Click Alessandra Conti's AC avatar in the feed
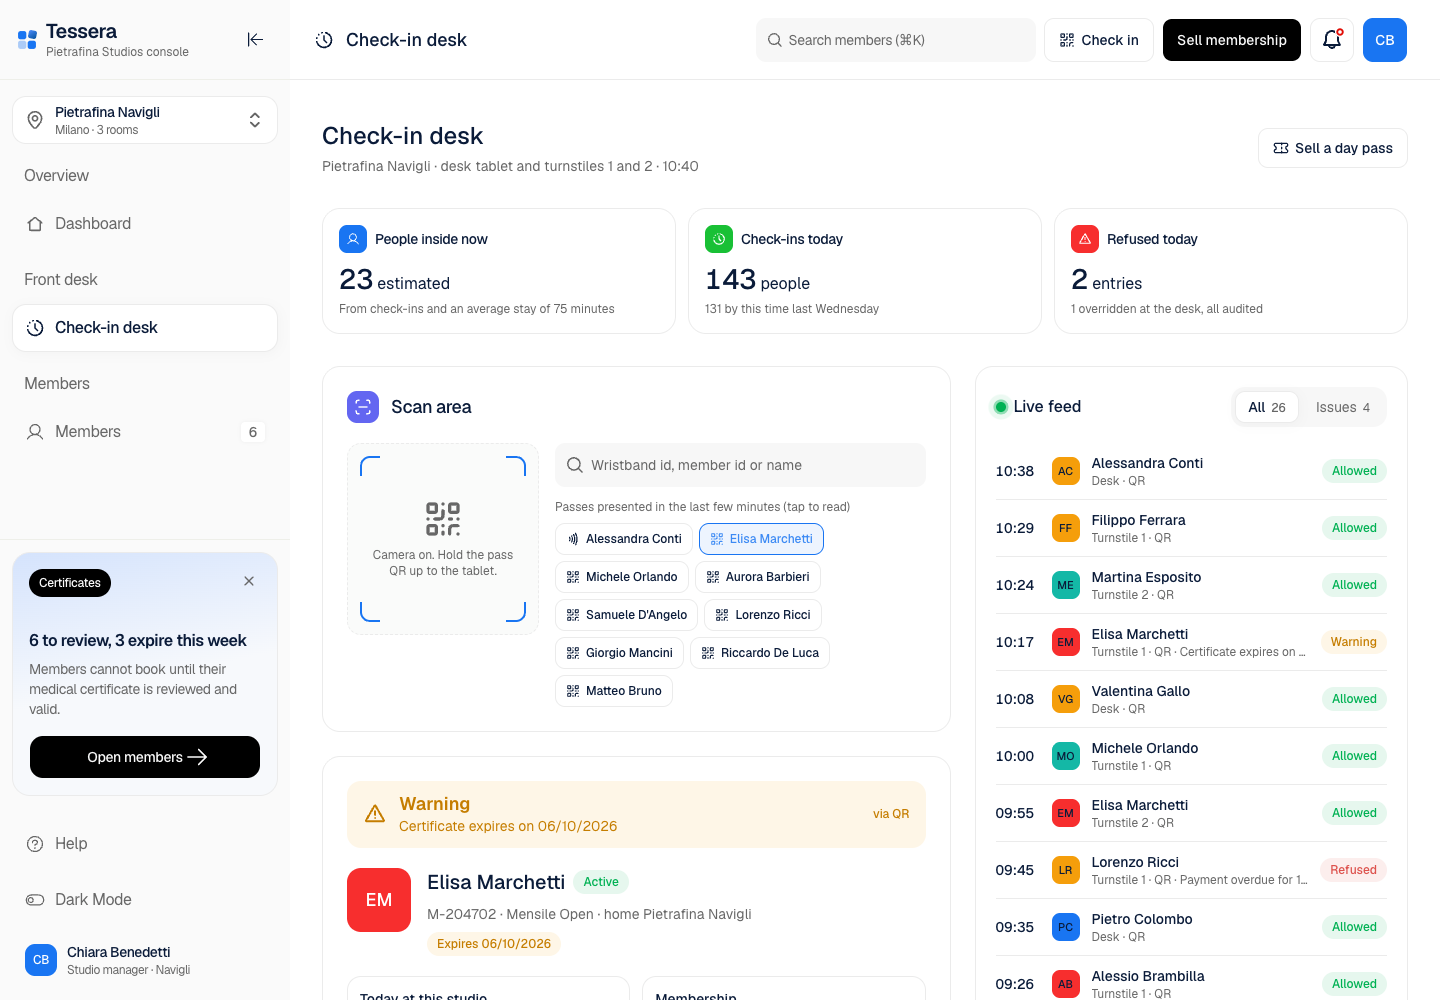Screen dimensions: 1440x1000 click(x=1066, y=471)
